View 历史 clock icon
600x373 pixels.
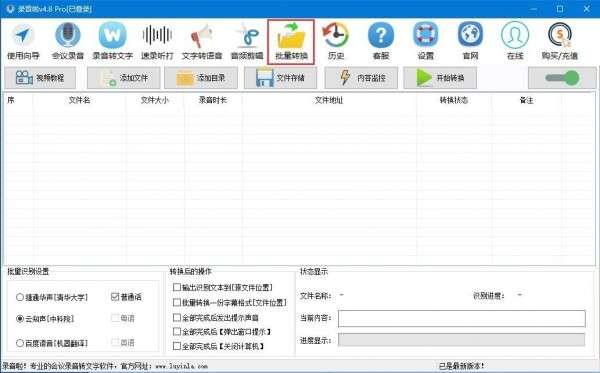coord(336,35)
